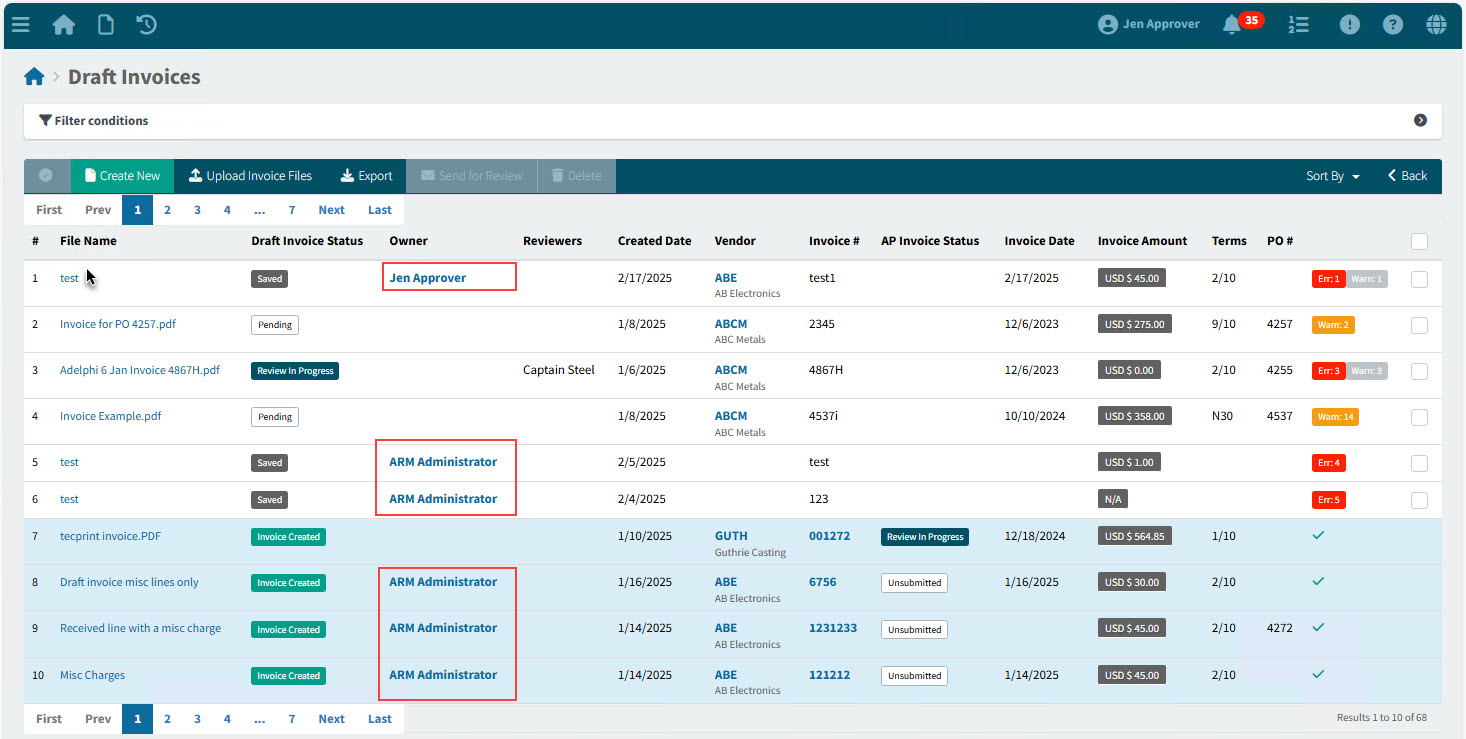
Task: Open the recent history icon
Action: point(147,25)
